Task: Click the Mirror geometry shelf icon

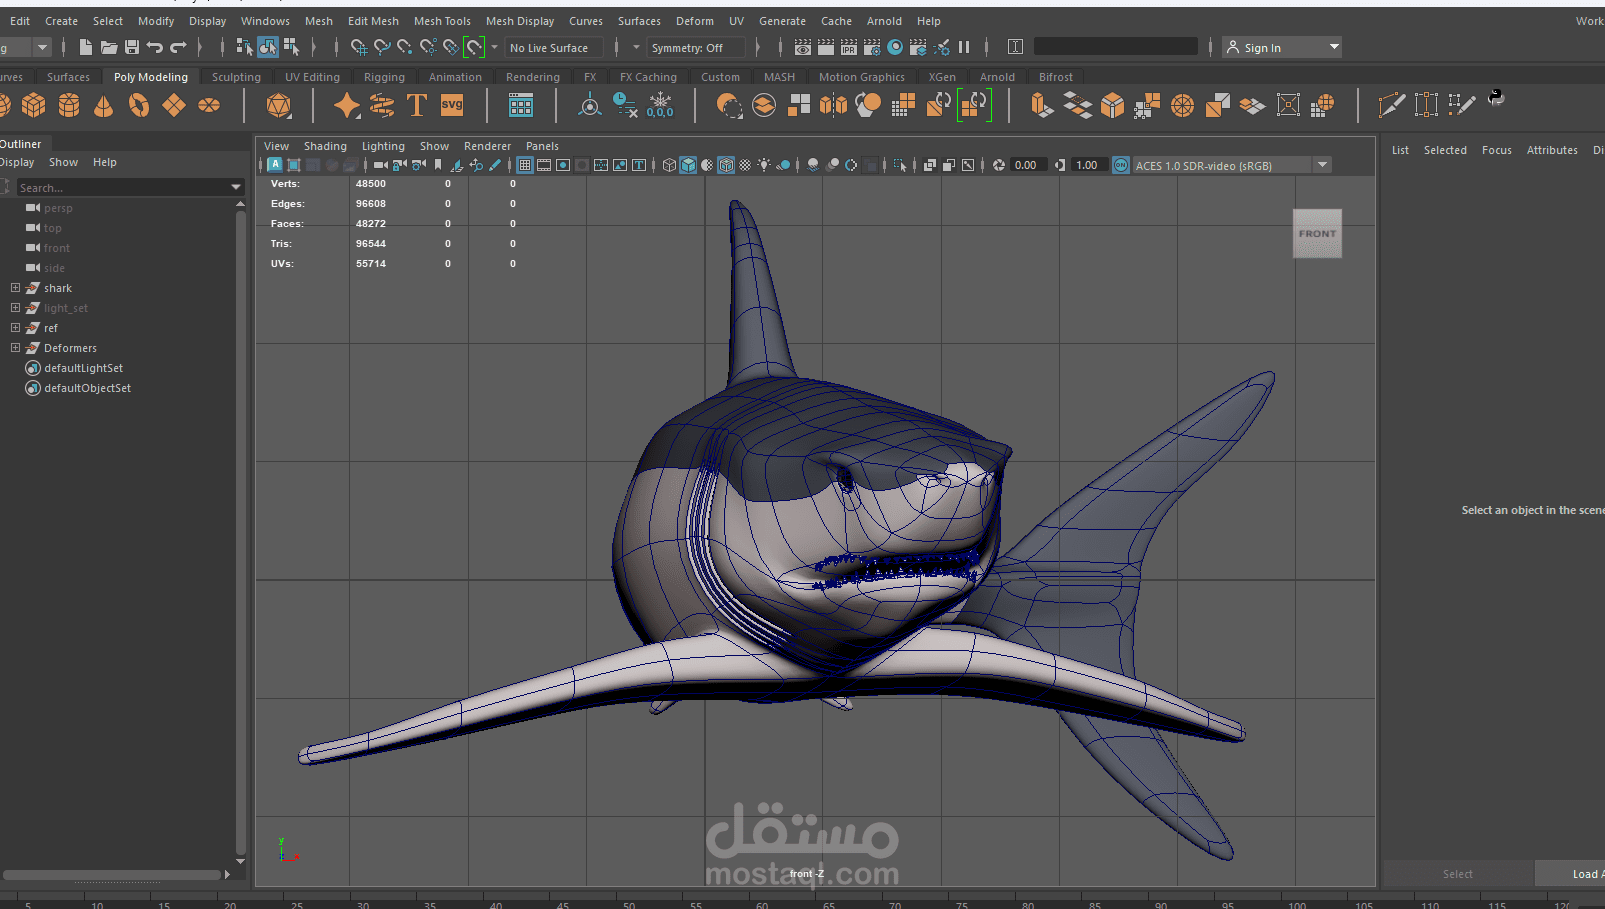Action: click(833, 105)
